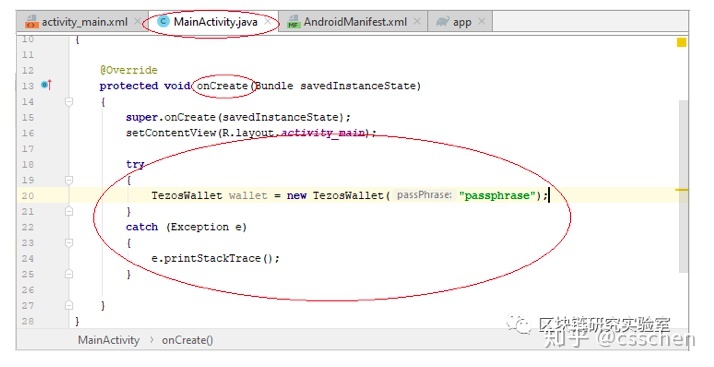Click fold end marker on line 25
Screen dimensions: 714x367
pos(69,274)
